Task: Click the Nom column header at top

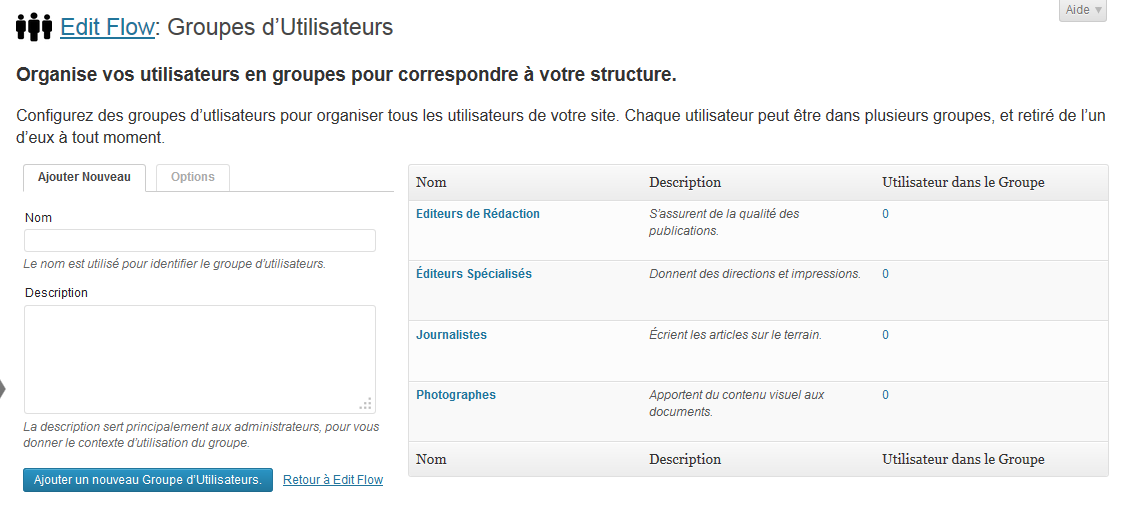Action: click(431, 182)
